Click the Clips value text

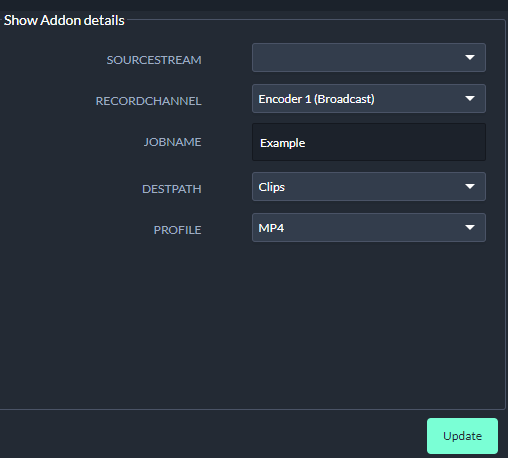(x=272, y=187)
